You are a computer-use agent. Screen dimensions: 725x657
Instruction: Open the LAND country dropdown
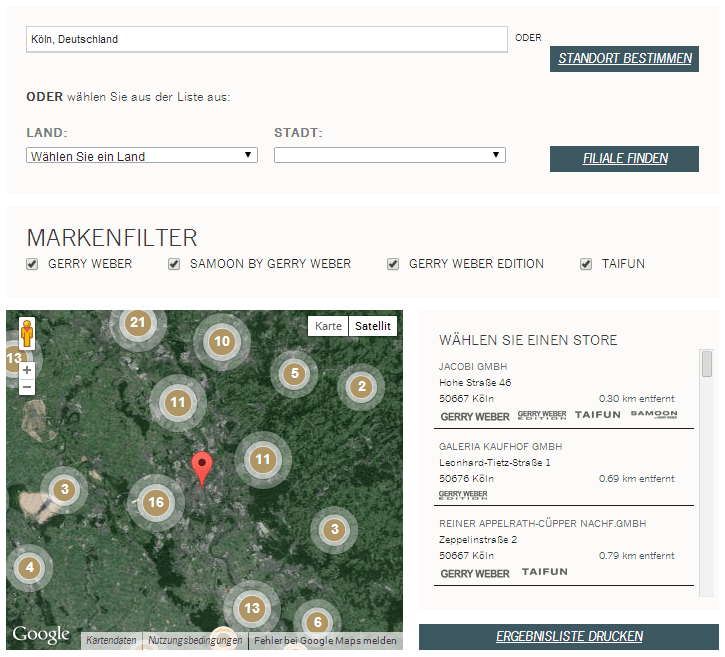pyautogui.click(x=142, y=155)
